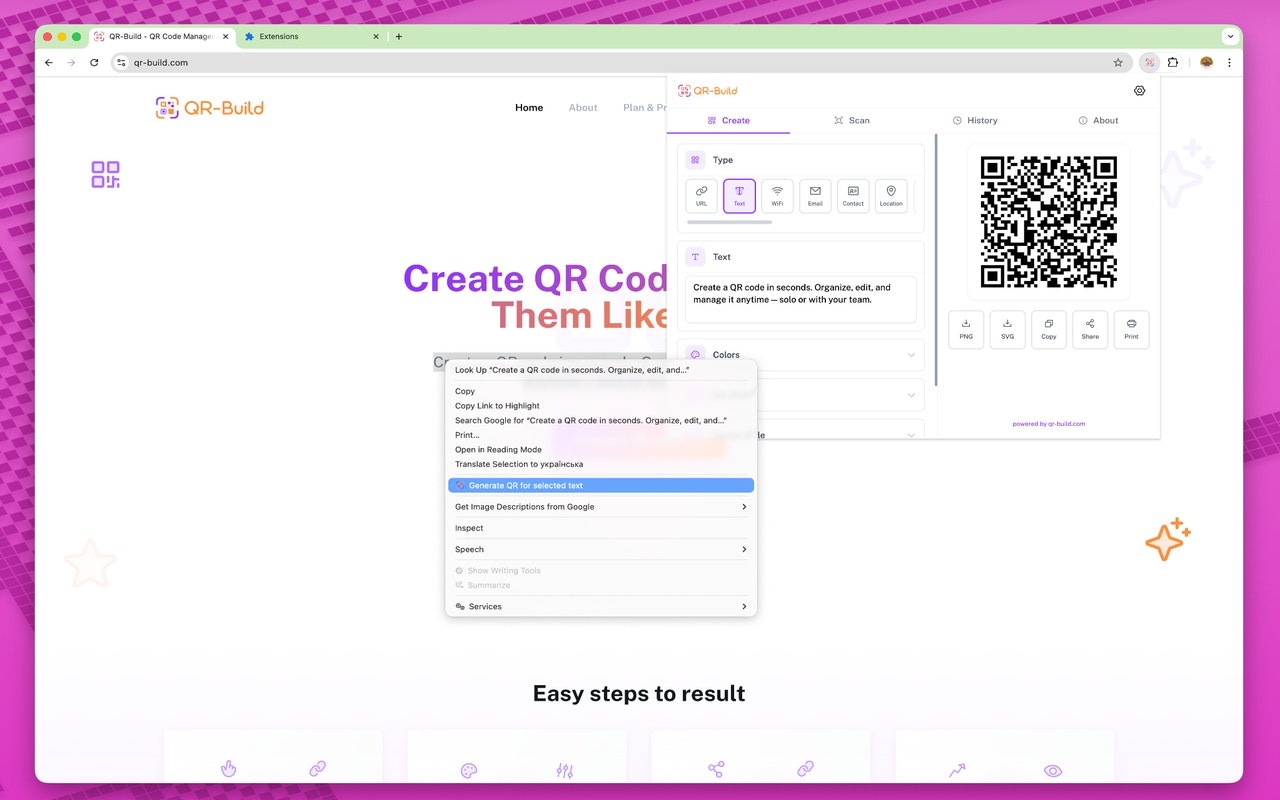Download the QR code as PNG

(x=965, y=329)
